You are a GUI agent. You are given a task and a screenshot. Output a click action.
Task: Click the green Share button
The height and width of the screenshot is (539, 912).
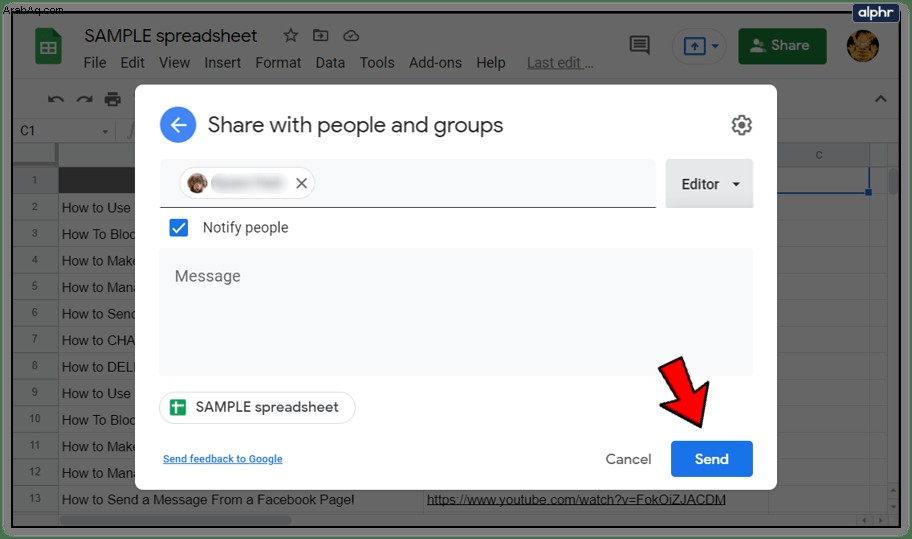[782, 46]
